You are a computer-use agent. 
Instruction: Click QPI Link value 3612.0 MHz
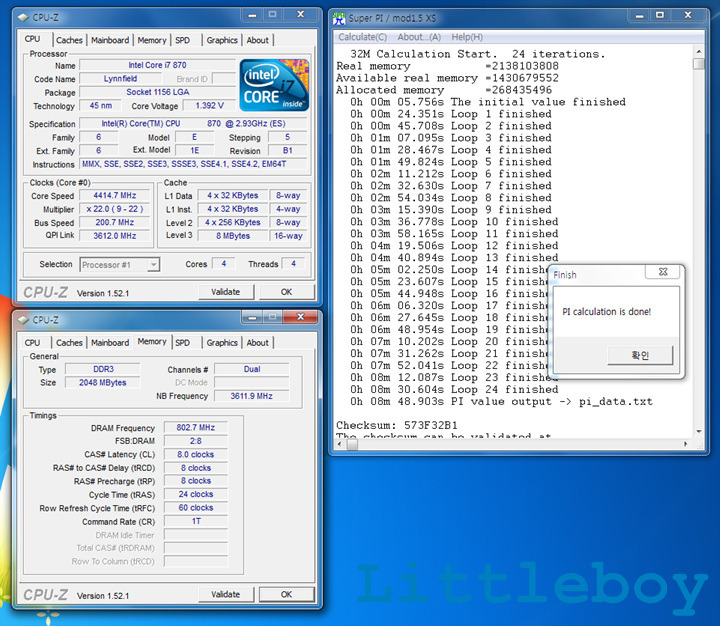[x=115, y=236]
